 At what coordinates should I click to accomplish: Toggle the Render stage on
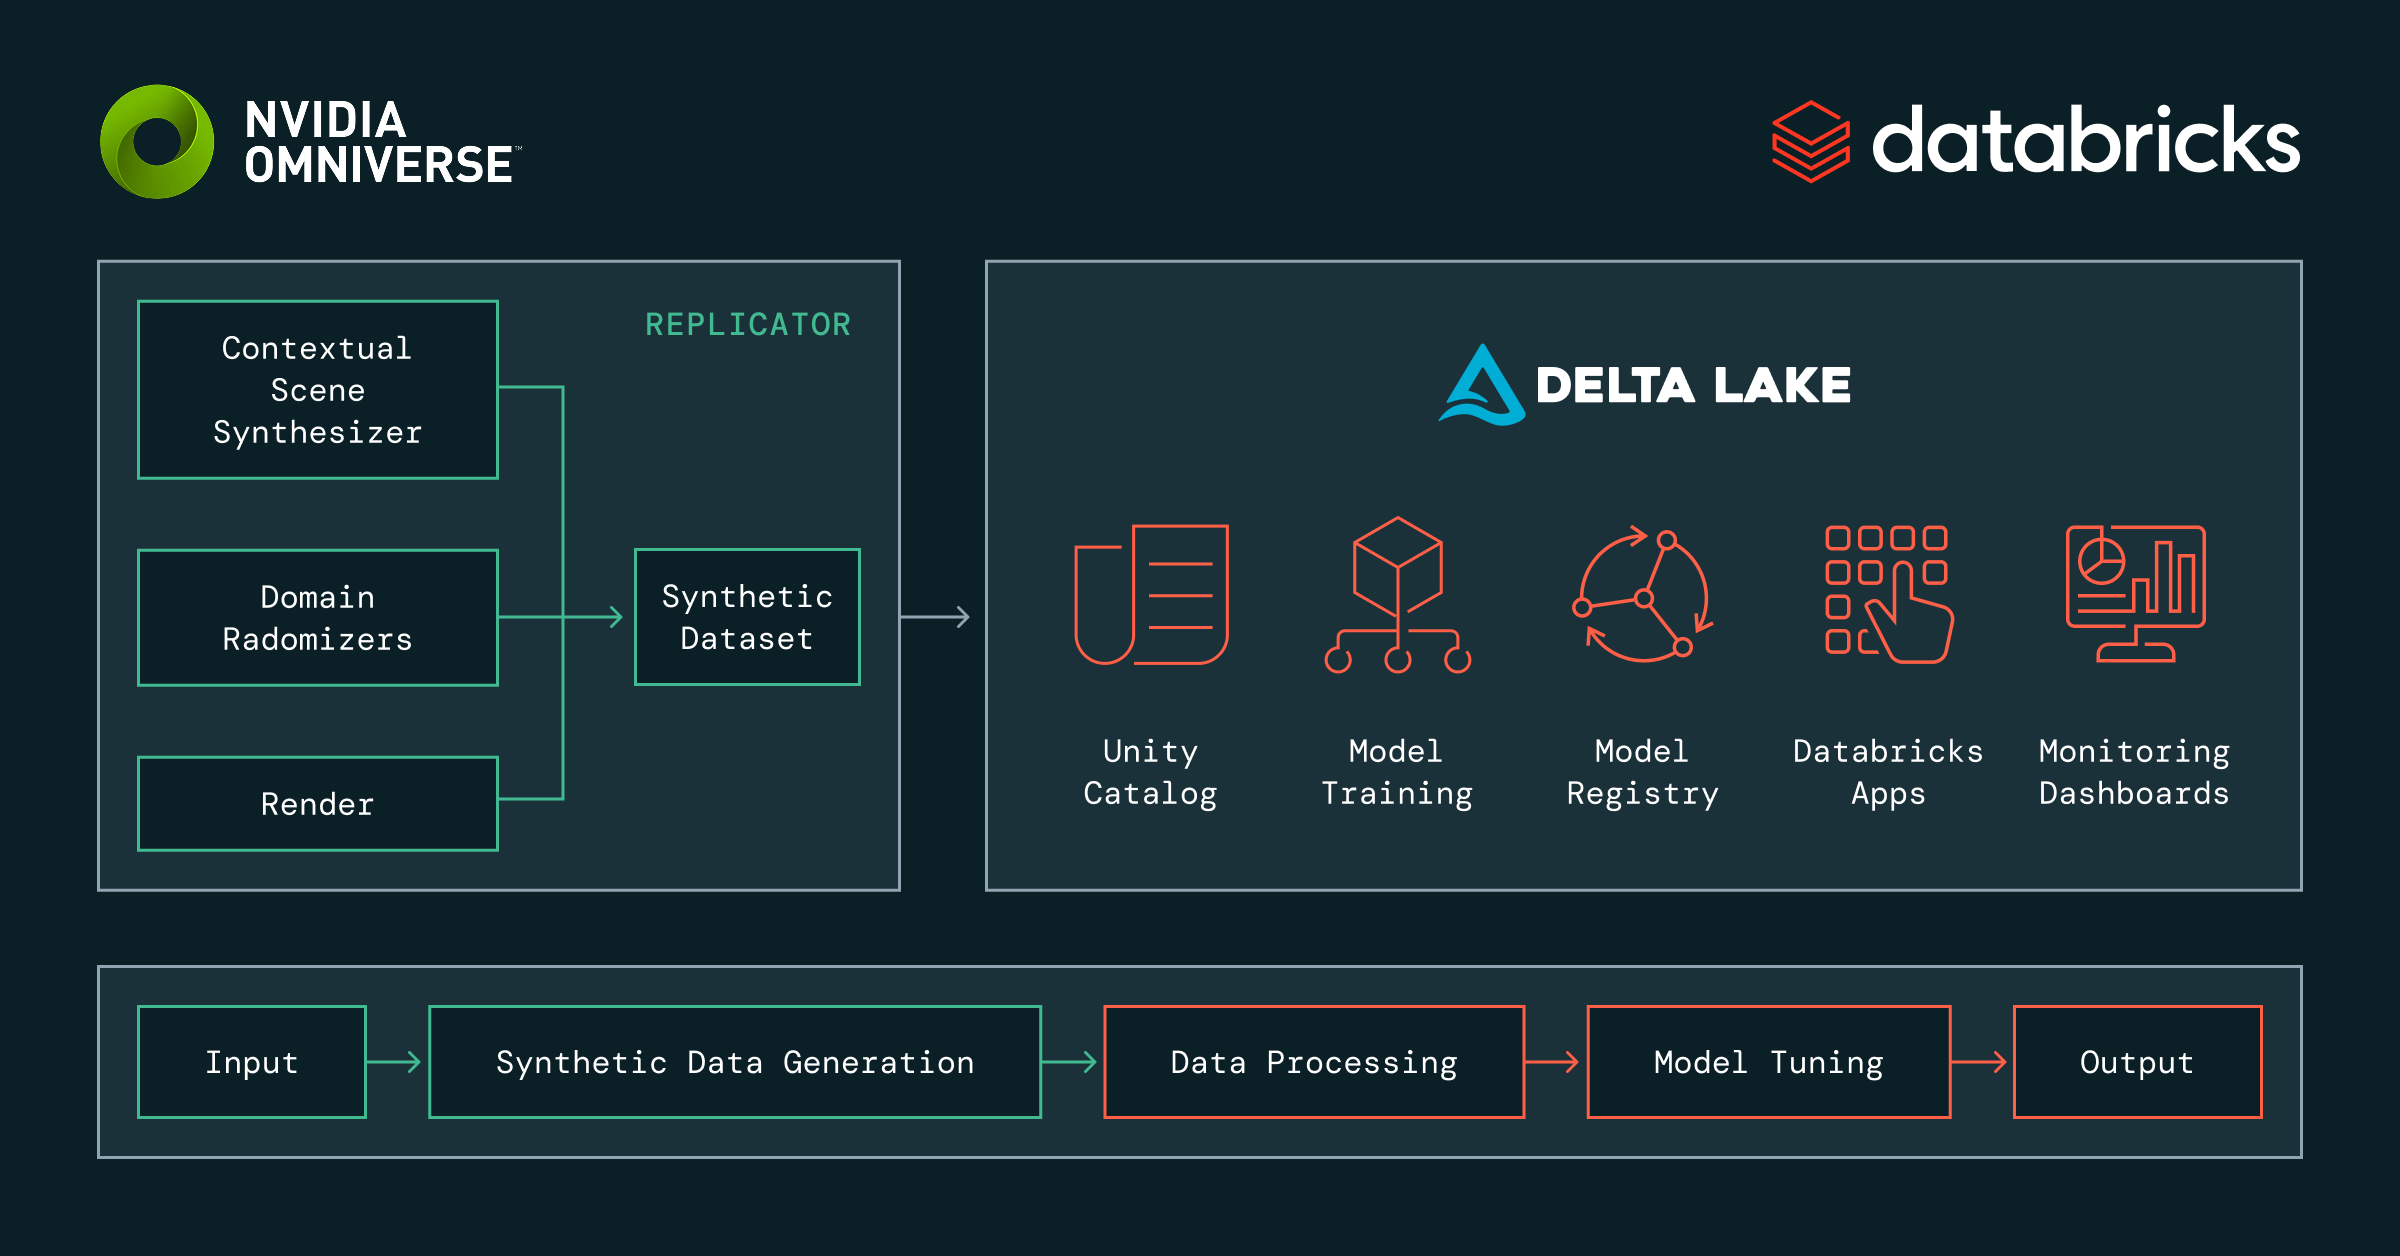[317, 802]
